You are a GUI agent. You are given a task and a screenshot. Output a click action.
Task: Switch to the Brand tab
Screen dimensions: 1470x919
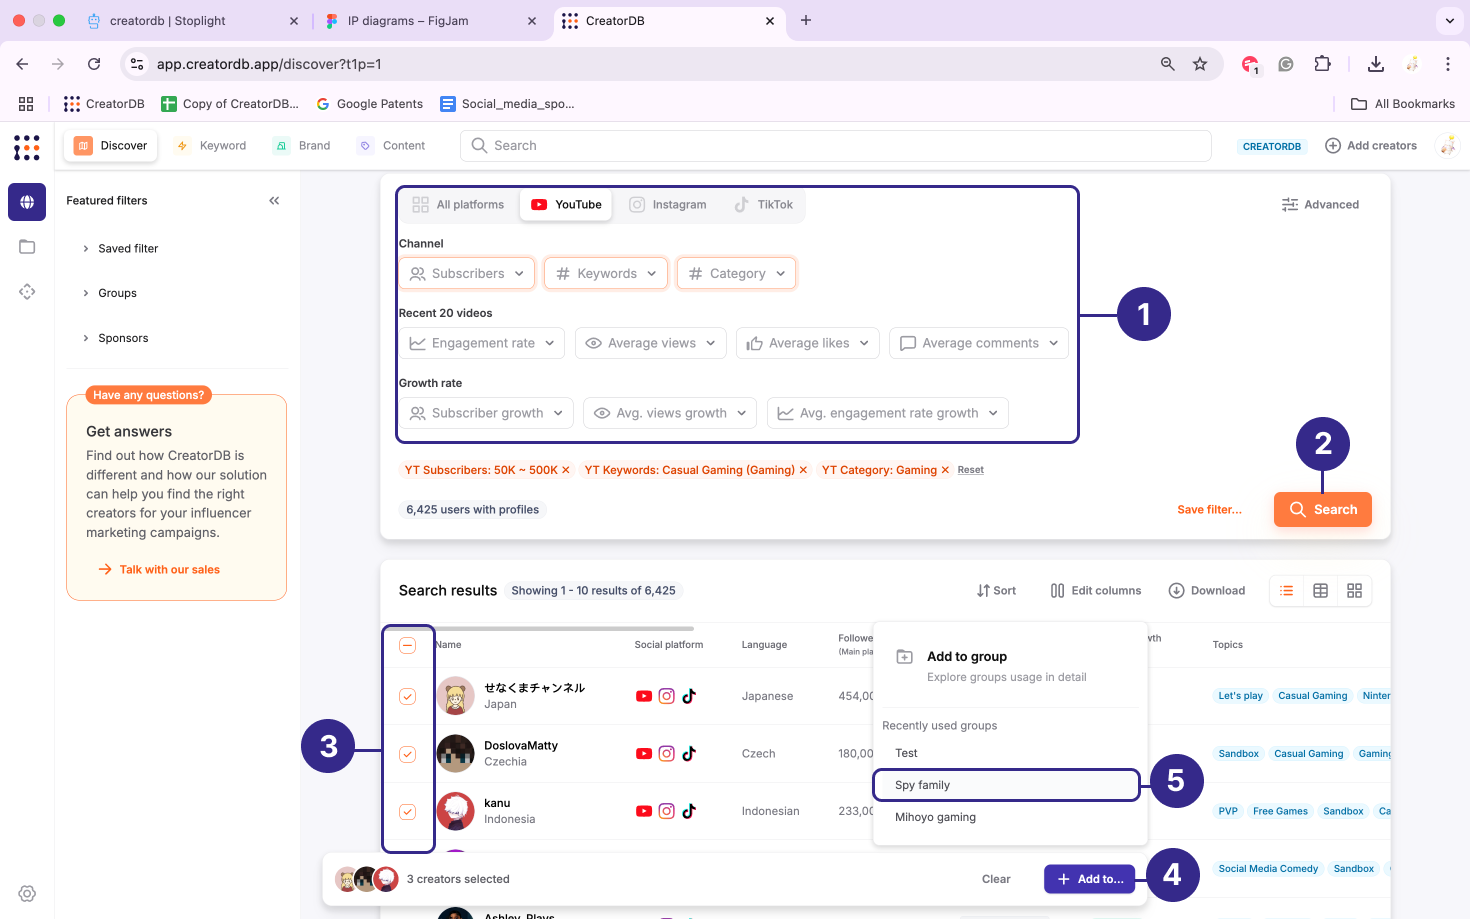[x=303, y=146]
